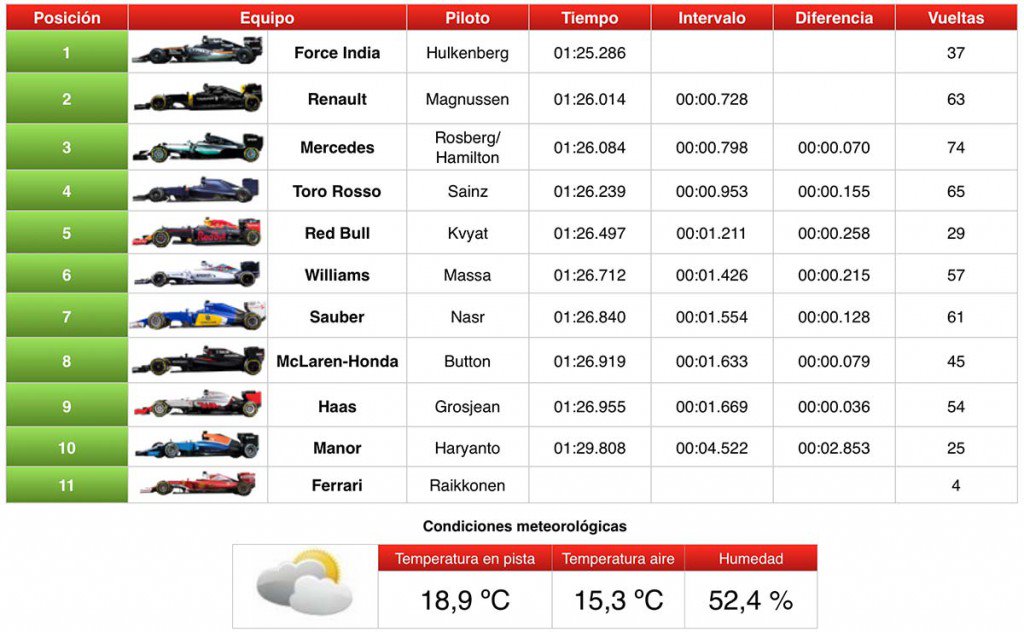Click the McLaren-Honda team name
The image size is (1024, 632).
(337, 361)
